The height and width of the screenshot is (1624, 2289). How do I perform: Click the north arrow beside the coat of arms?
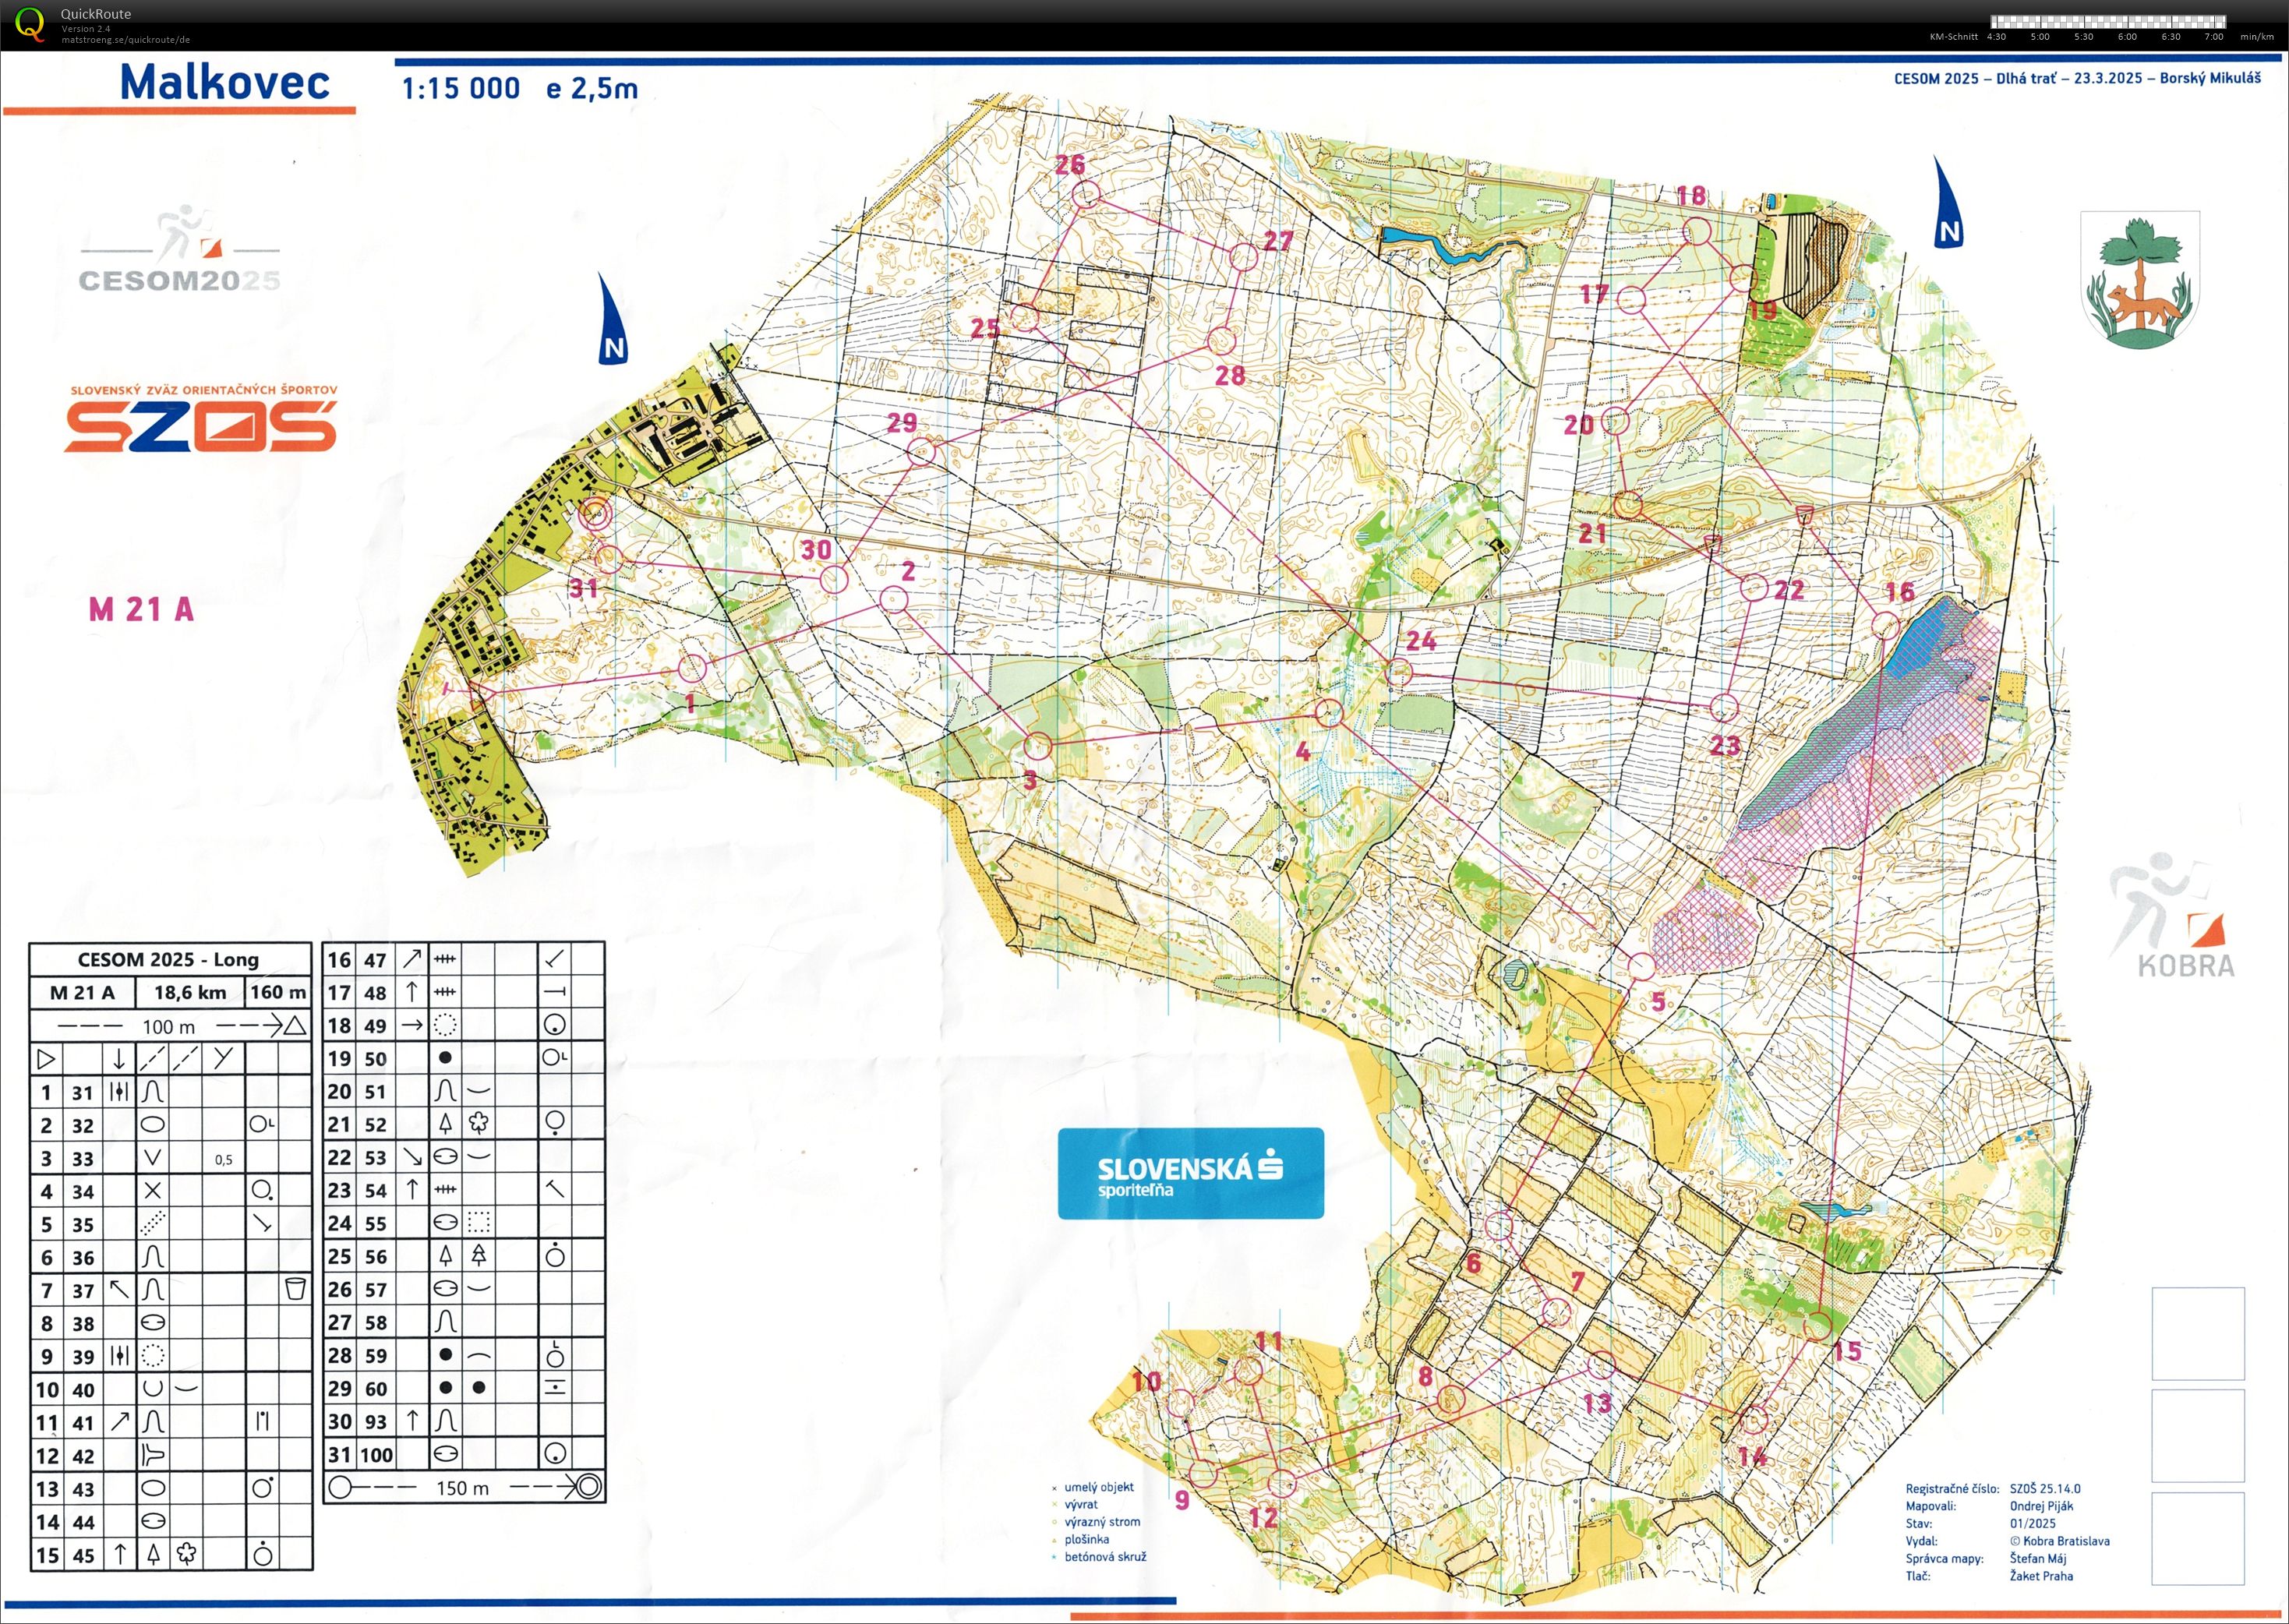(x=1946, y=201)
